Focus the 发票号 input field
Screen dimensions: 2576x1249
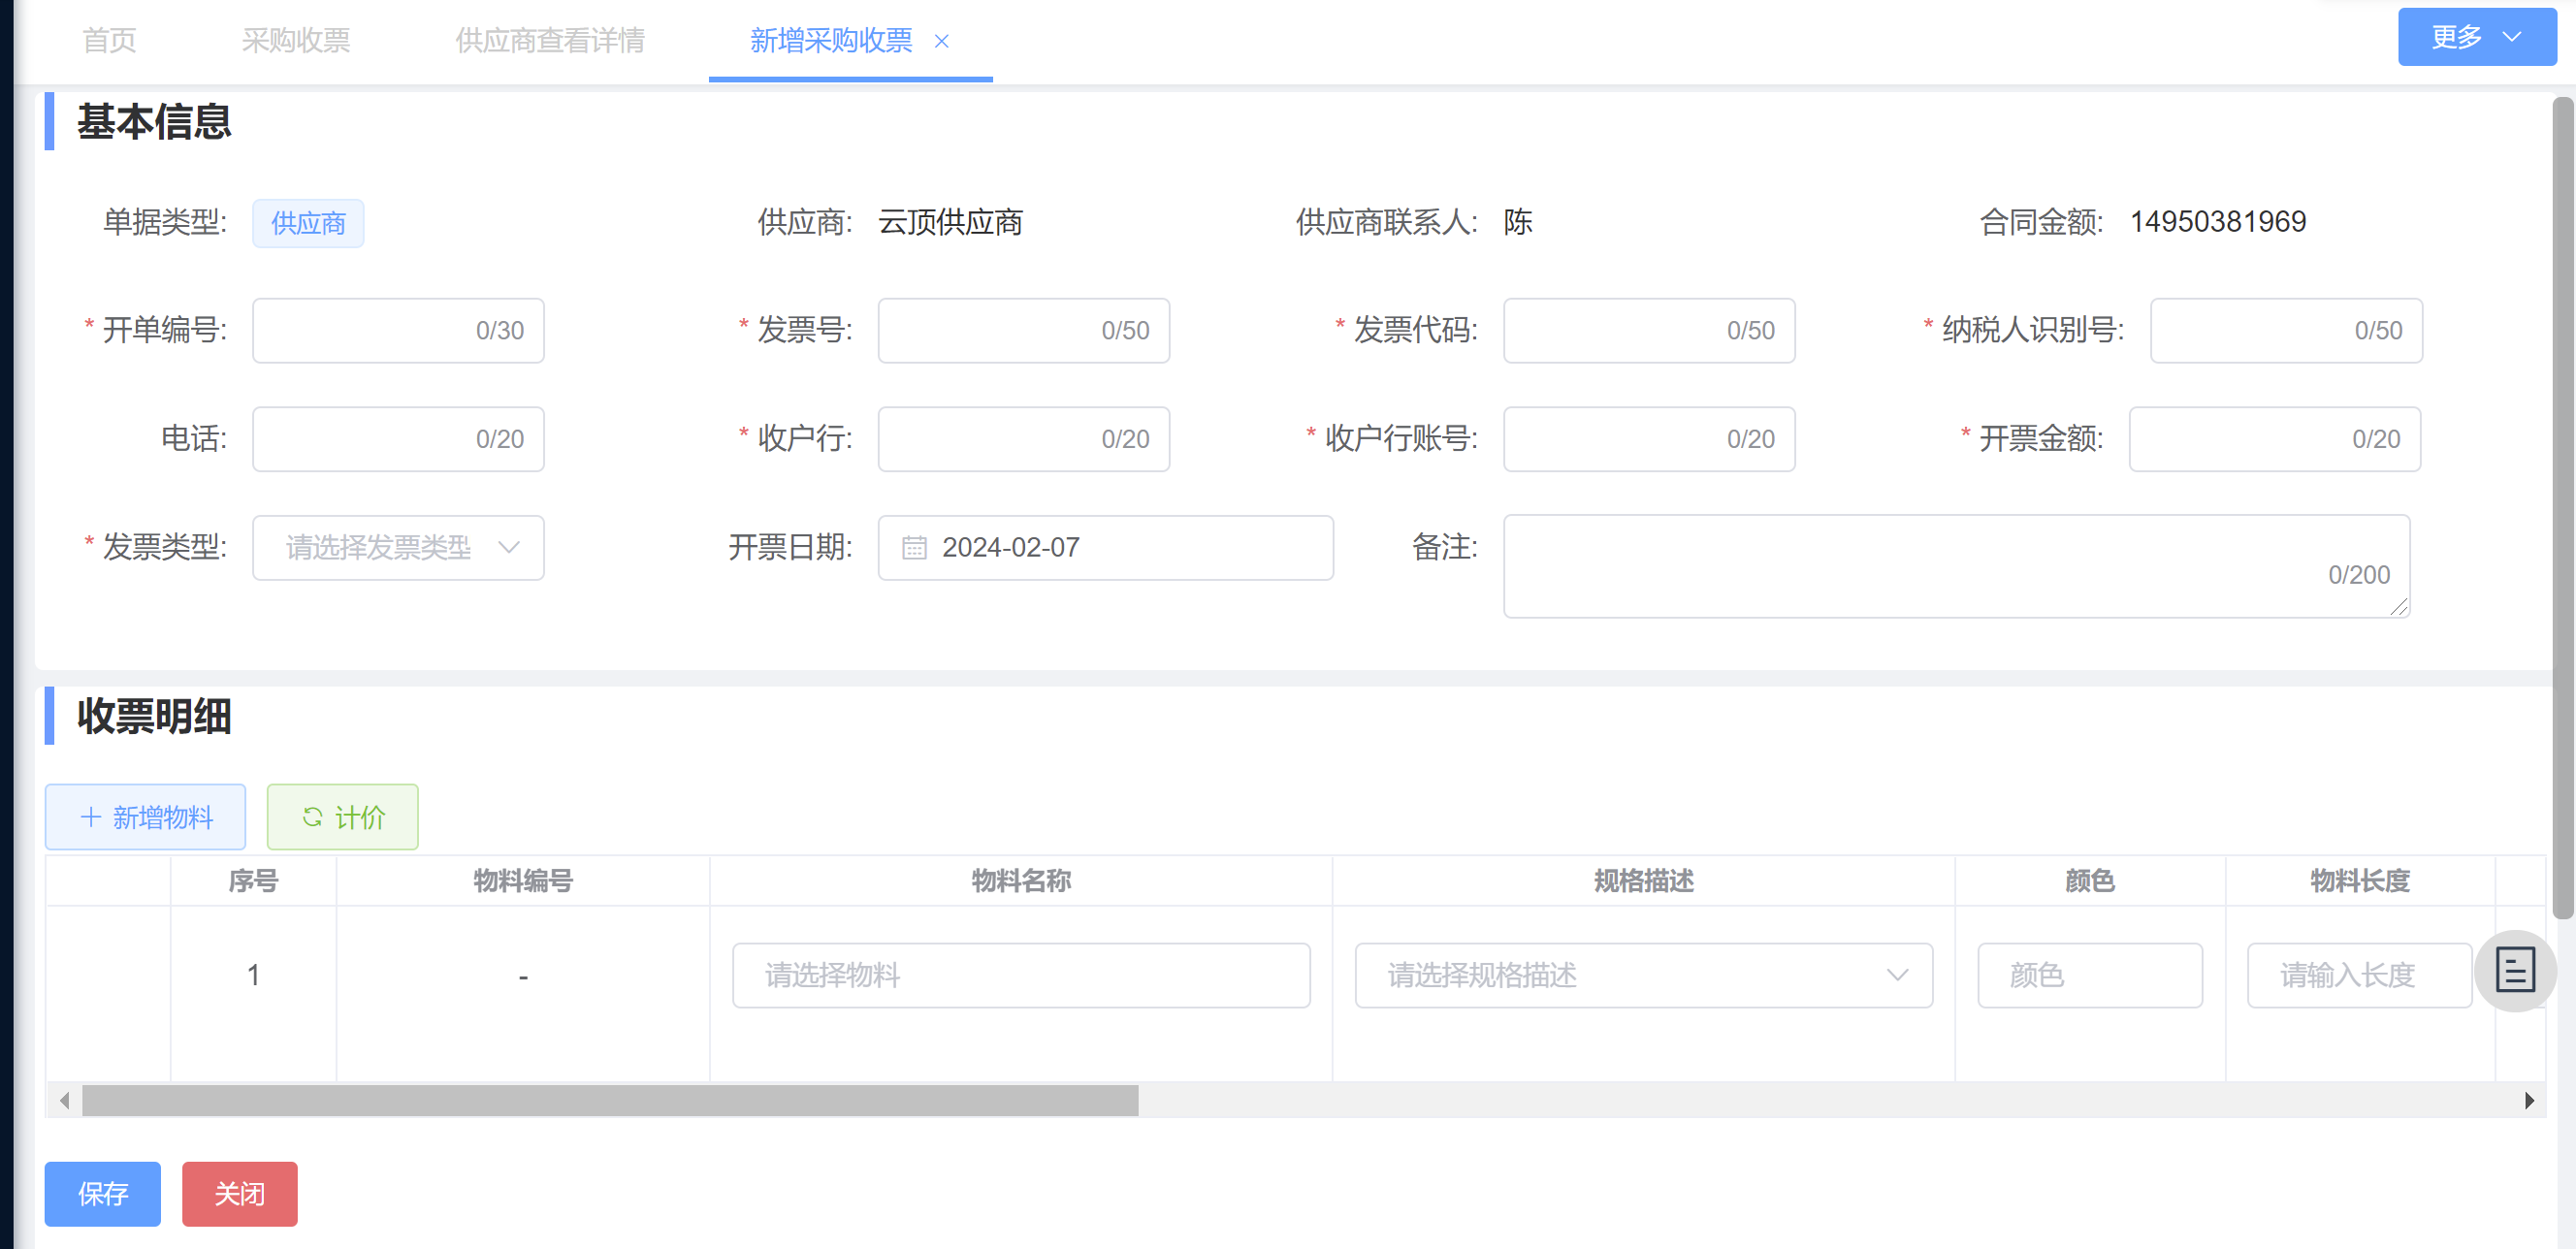pyautogui.click(x=1023, y=330)
